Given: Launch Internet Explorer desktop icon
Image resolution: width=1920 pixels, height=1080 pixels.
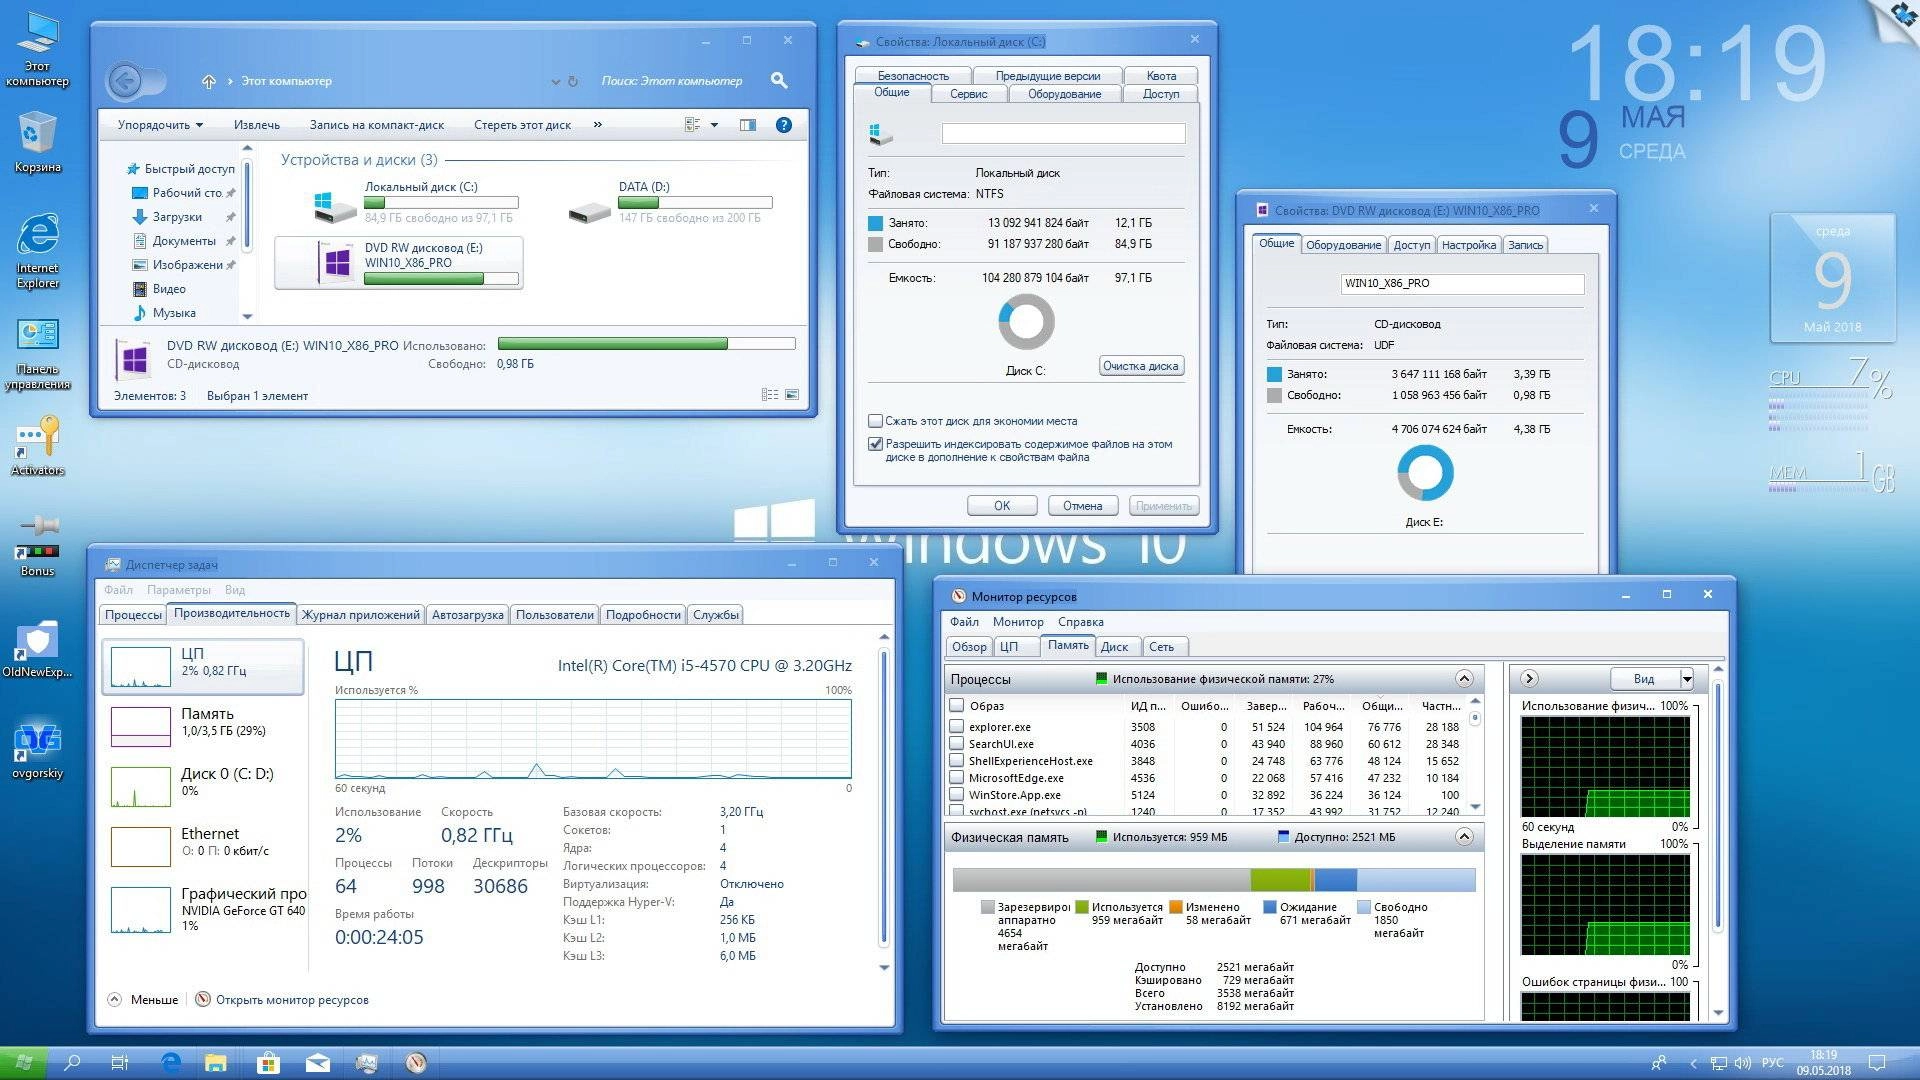Looking at the screenshot, I should (x=37, y=250).
